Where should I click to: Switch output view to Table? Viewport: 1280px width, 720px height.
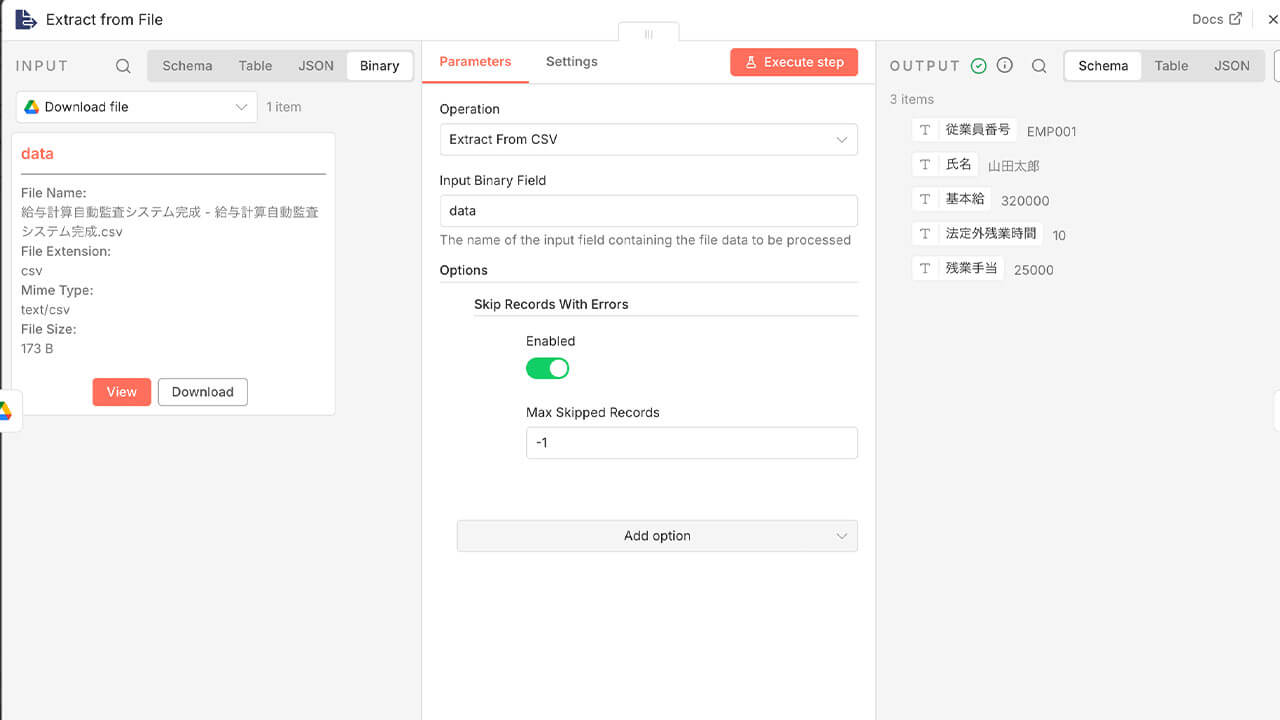coord(1171,66)
